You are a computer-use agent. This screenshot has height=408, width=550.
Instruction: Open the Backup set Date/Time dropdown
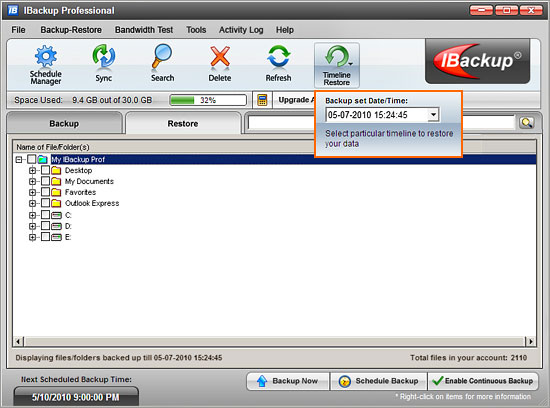tap(434, 115)
